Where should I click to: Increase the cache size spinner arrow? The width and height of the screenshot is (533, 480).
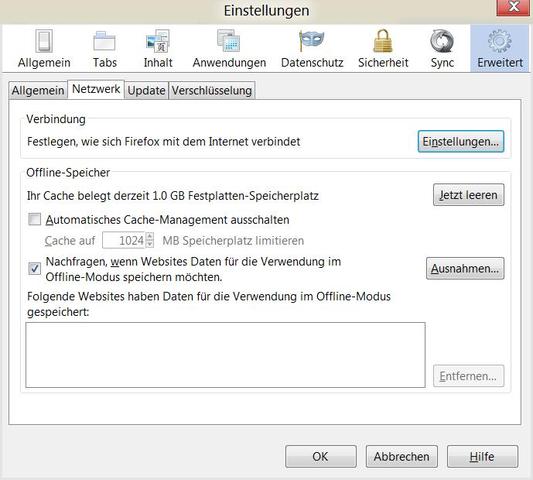[x=150, y=236]
